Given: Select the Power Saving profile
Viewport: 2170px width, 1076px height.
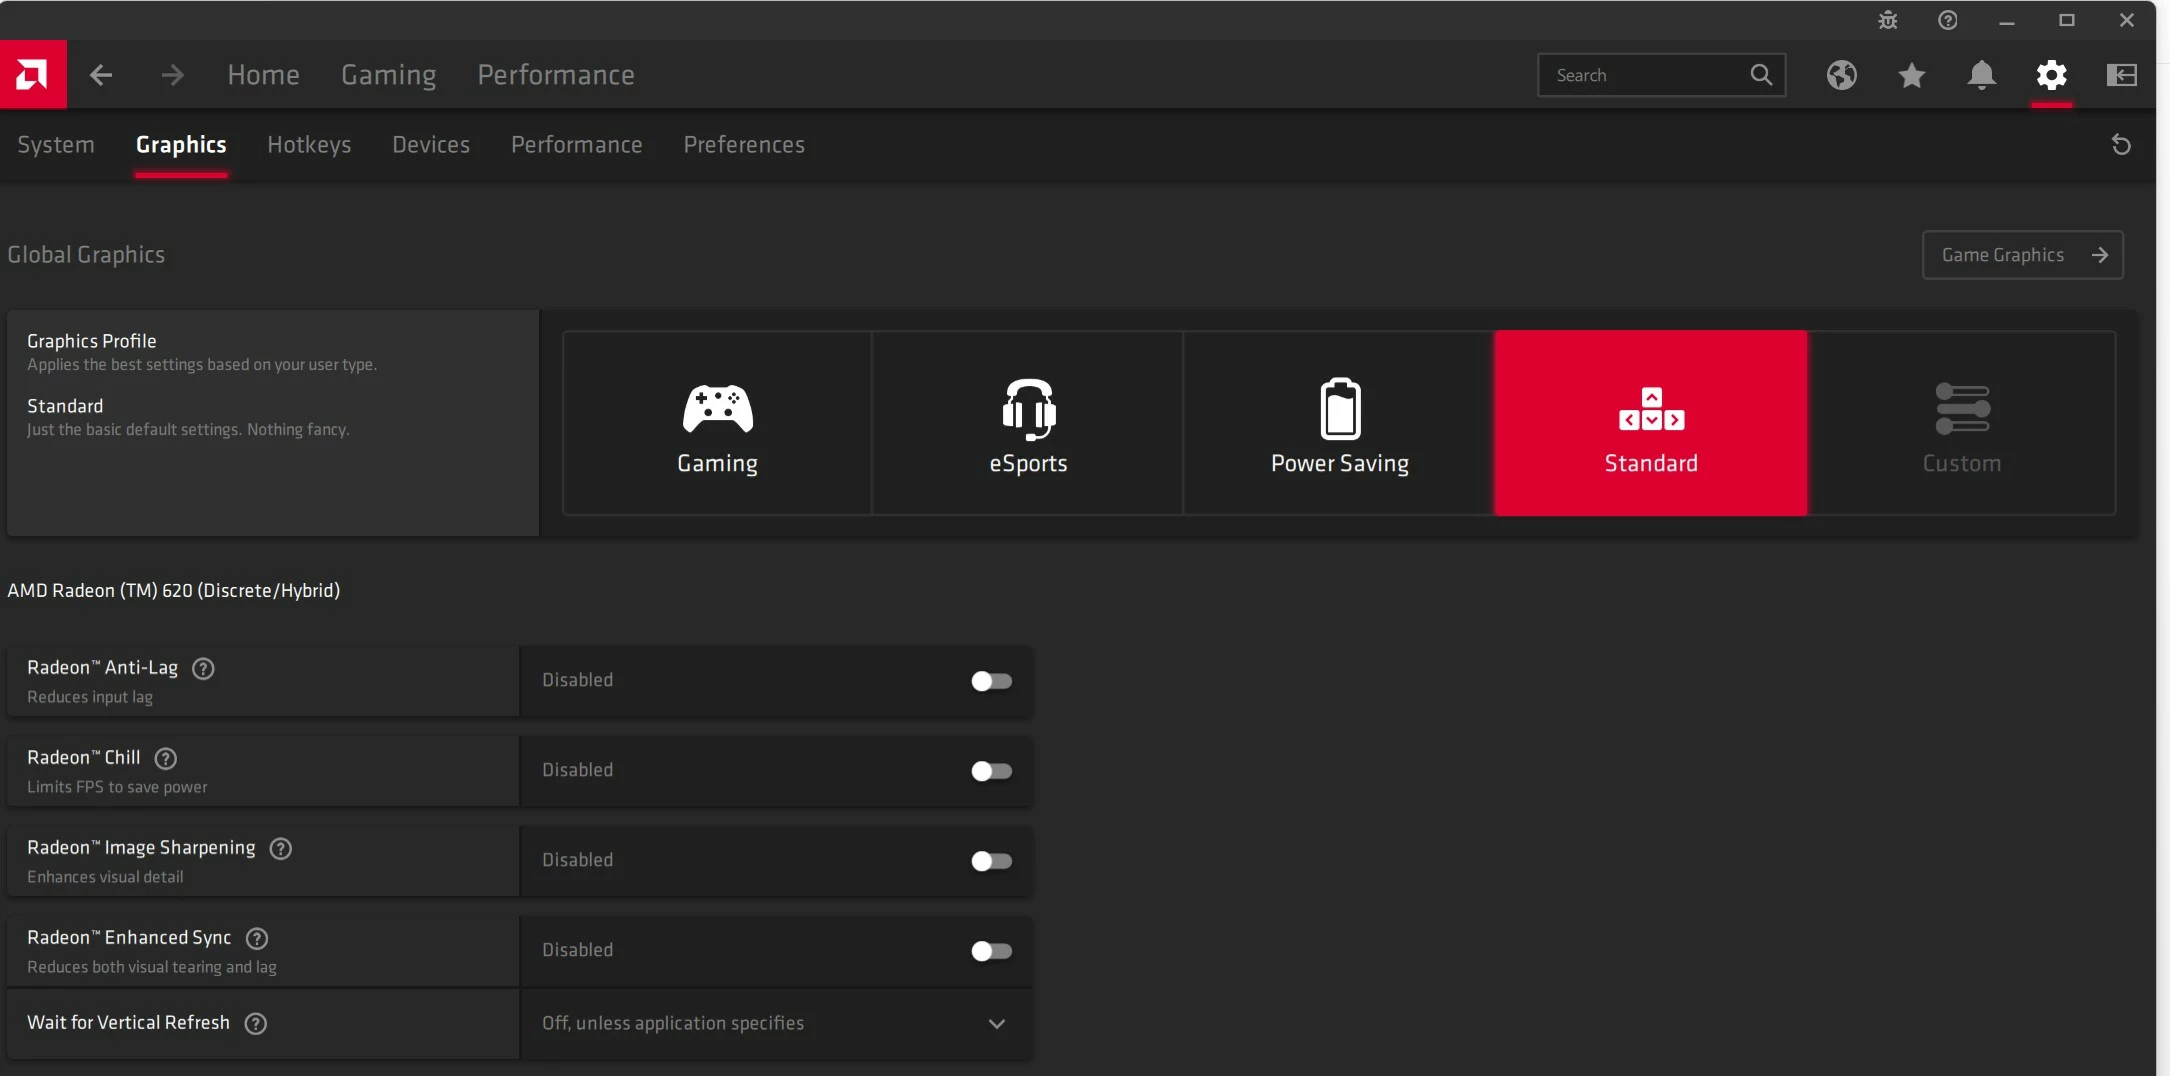Looking at the screenshot, I should pyautogui.click(x=1339, y=423).
